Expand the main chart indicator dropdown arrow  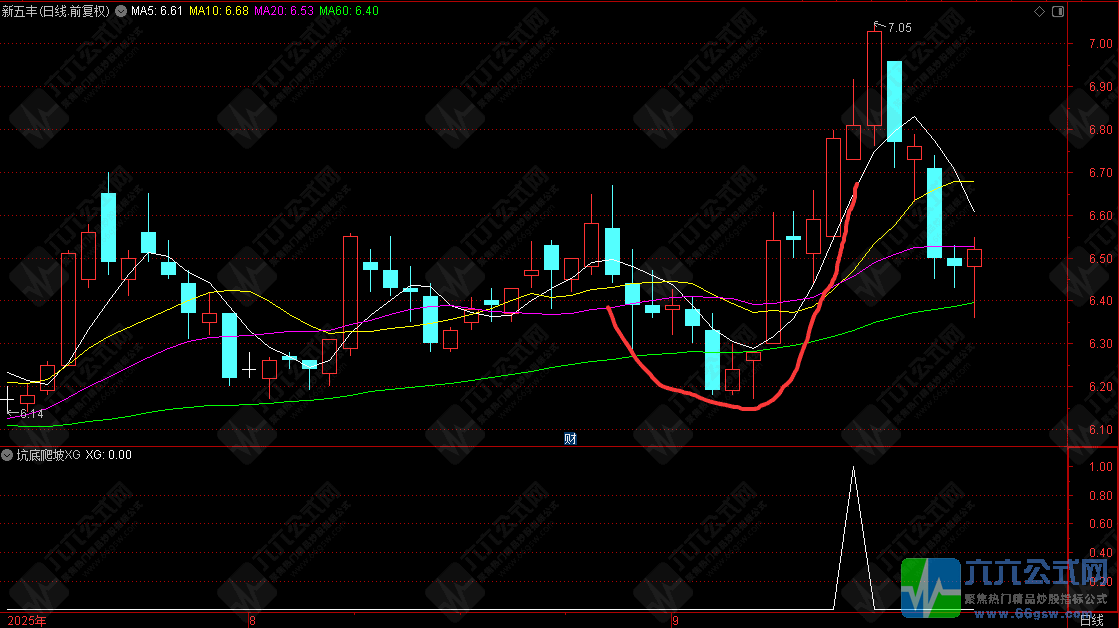pos(121,11)
